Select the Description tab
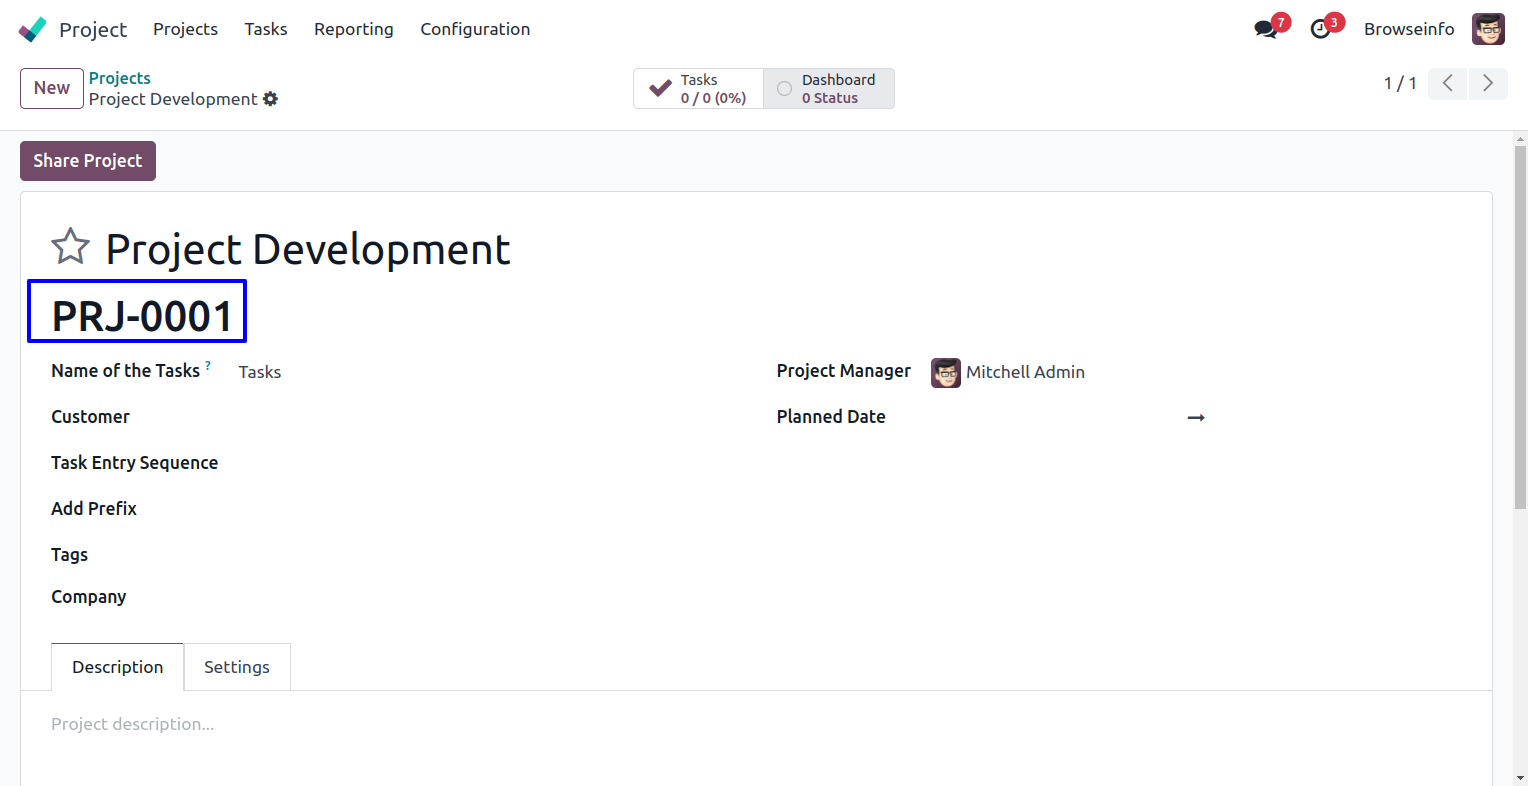 117,667
